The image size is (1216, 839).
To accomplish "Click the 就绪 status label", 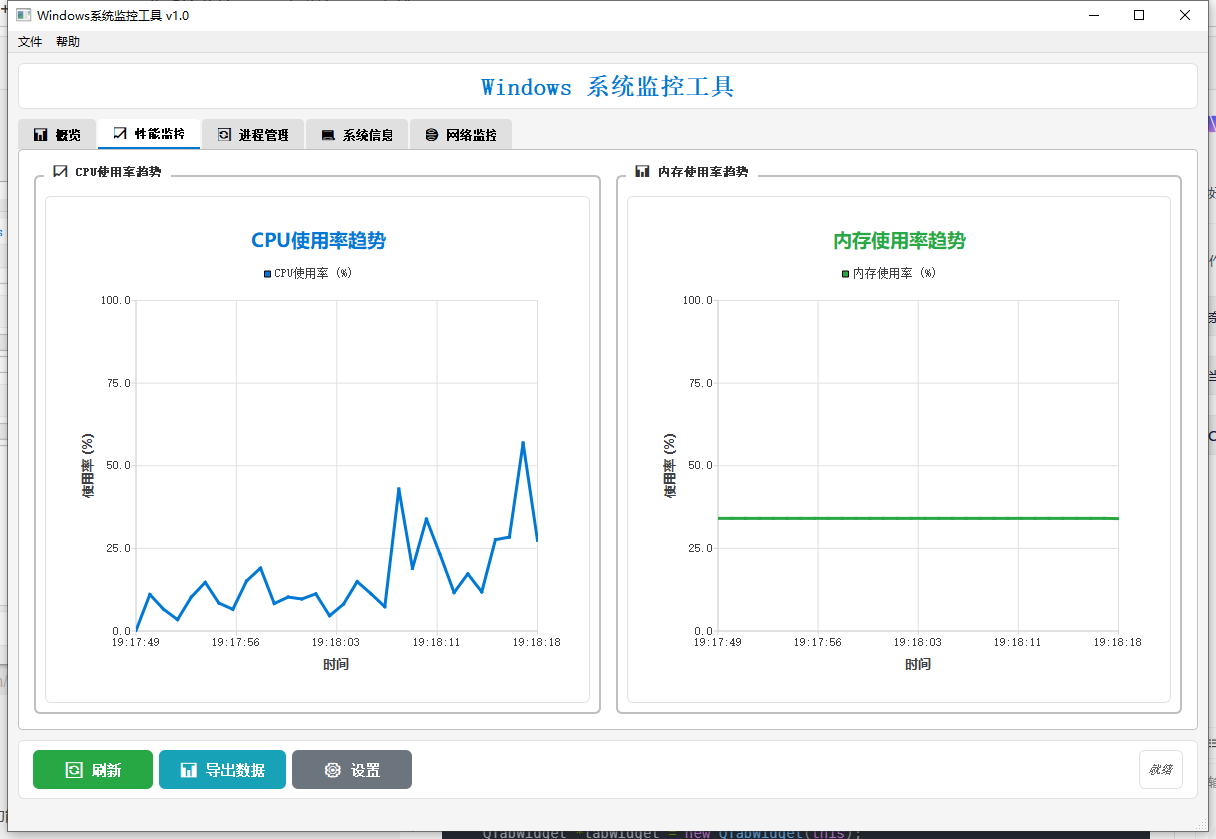I will pos(1161,770).
